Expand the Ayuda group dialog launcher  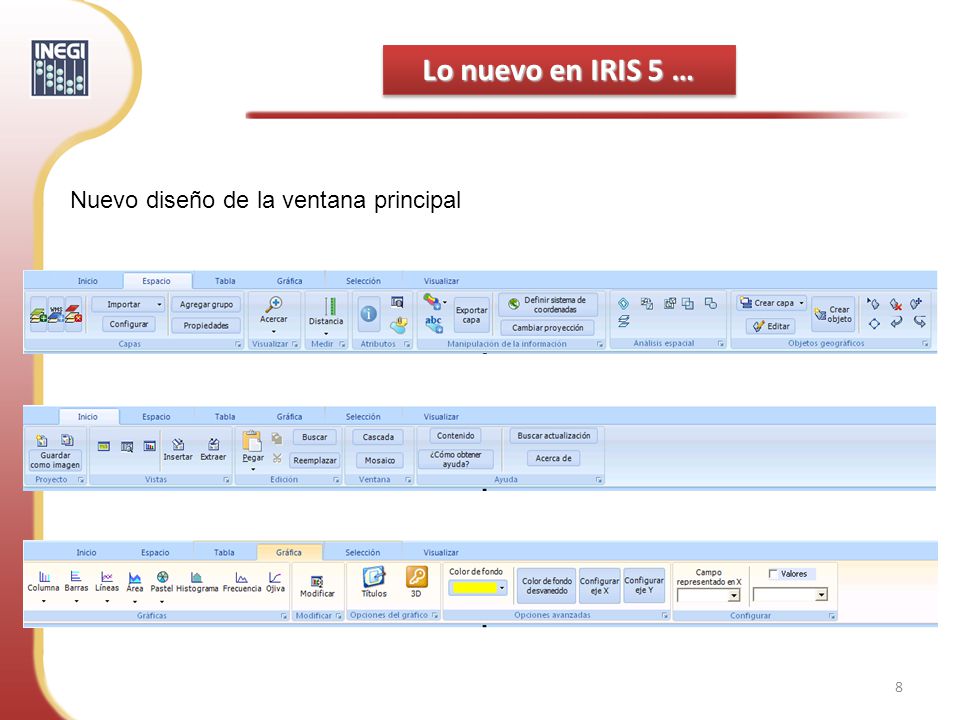coord(599,480)
